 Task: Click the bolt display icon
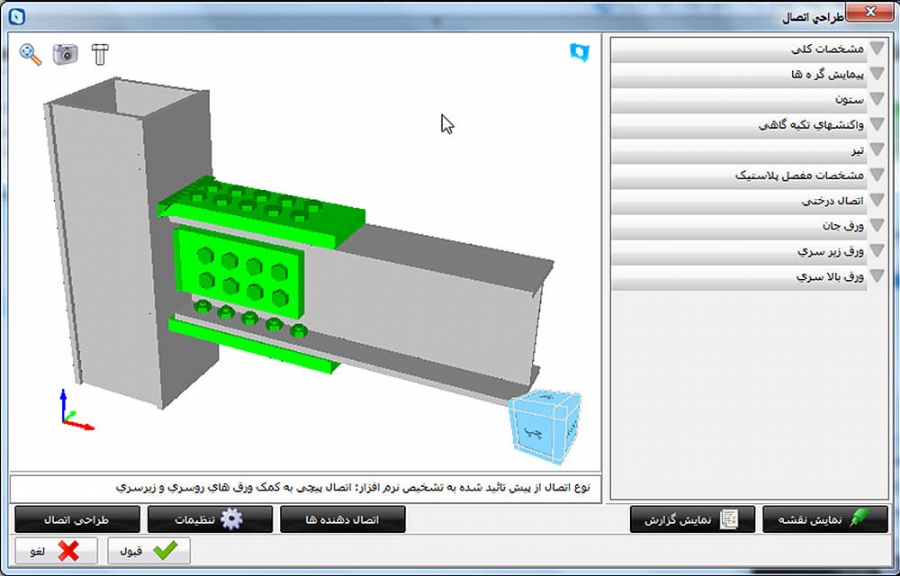pyautogui.click(x=99, y=54)
